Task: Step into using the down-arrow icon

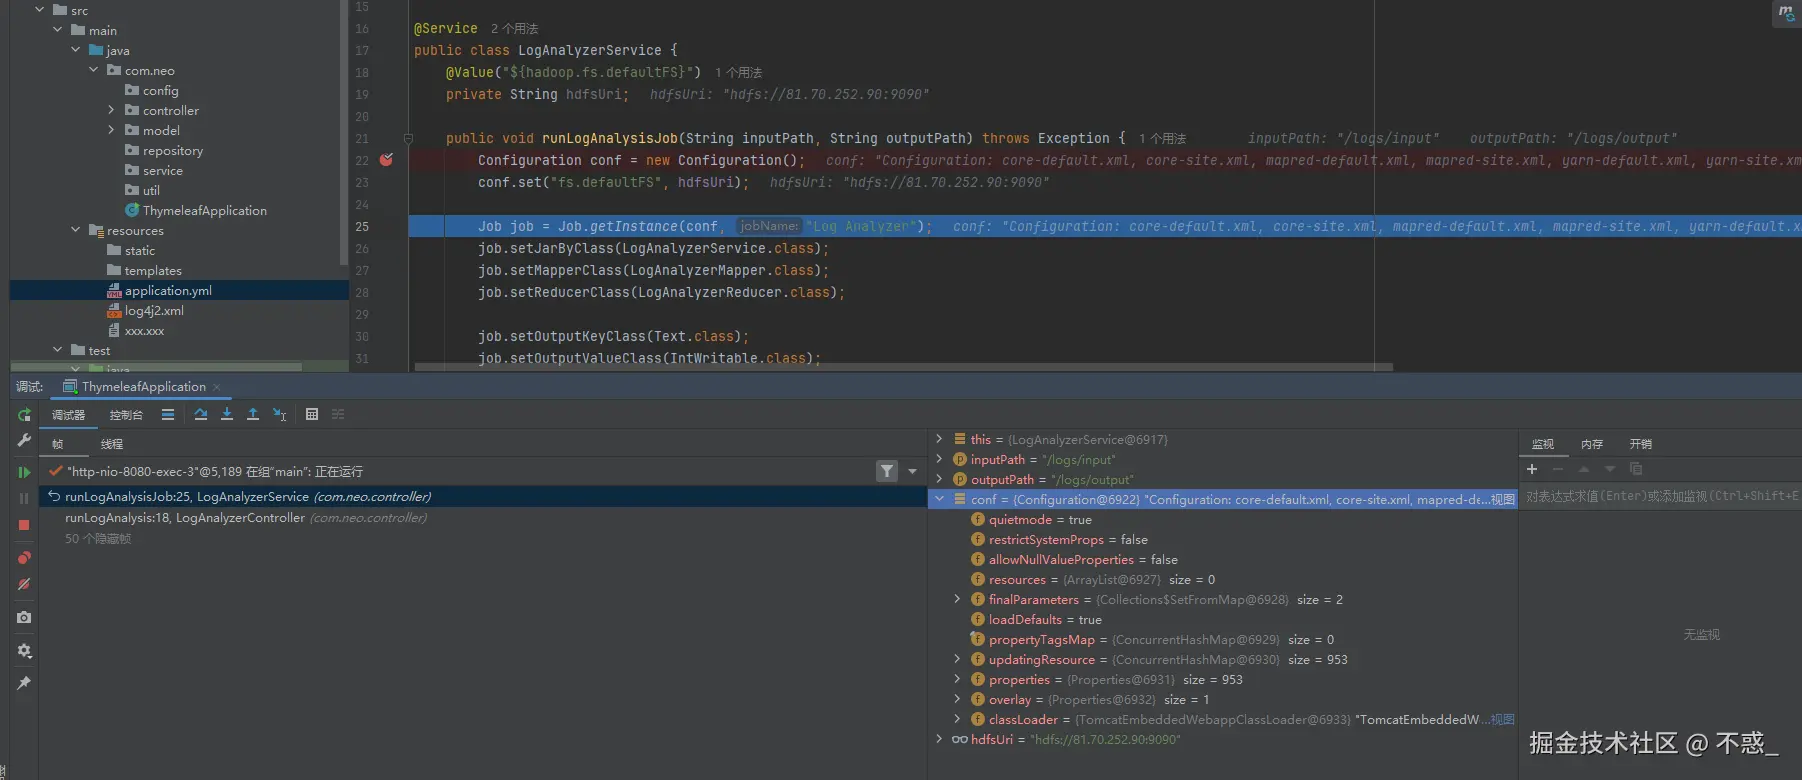Action: tap(227, 414)
